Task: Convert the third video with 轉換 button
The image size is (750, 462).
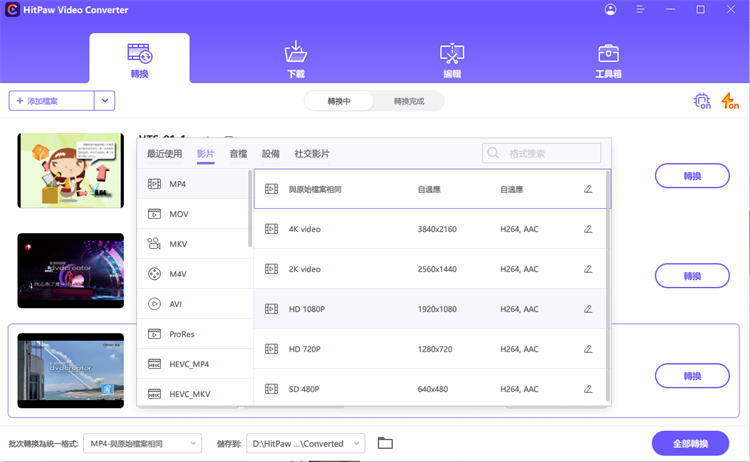Action: [692, 376]
